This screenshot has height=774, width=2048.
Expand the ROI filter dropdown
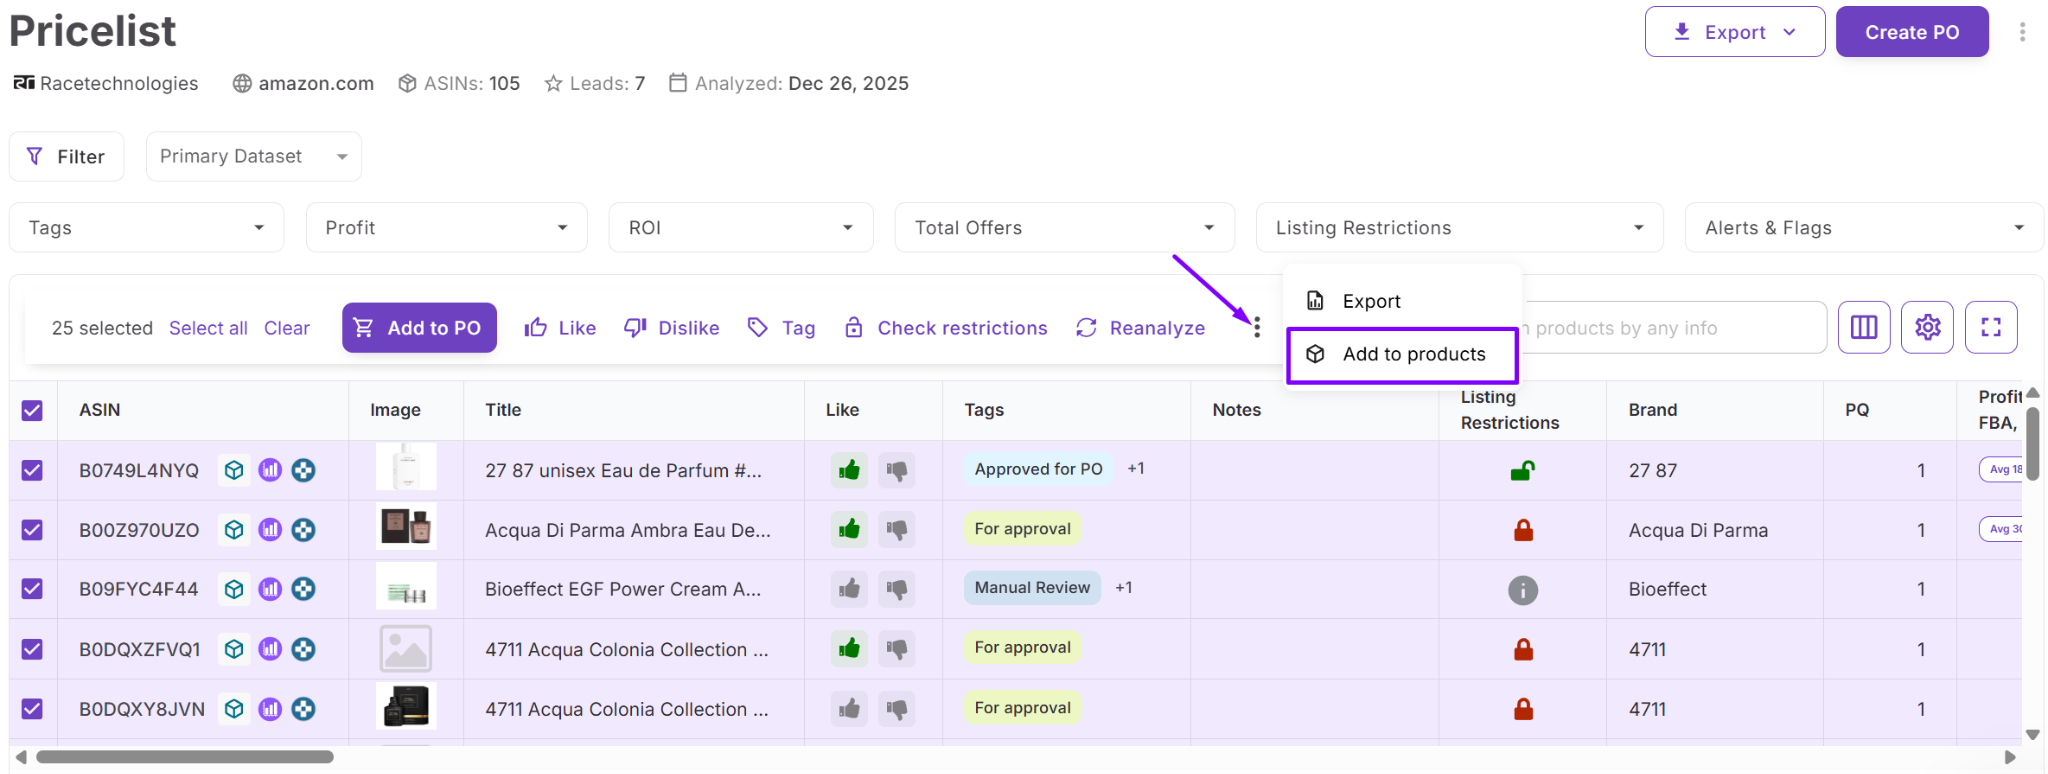click(x=741, y=228)
